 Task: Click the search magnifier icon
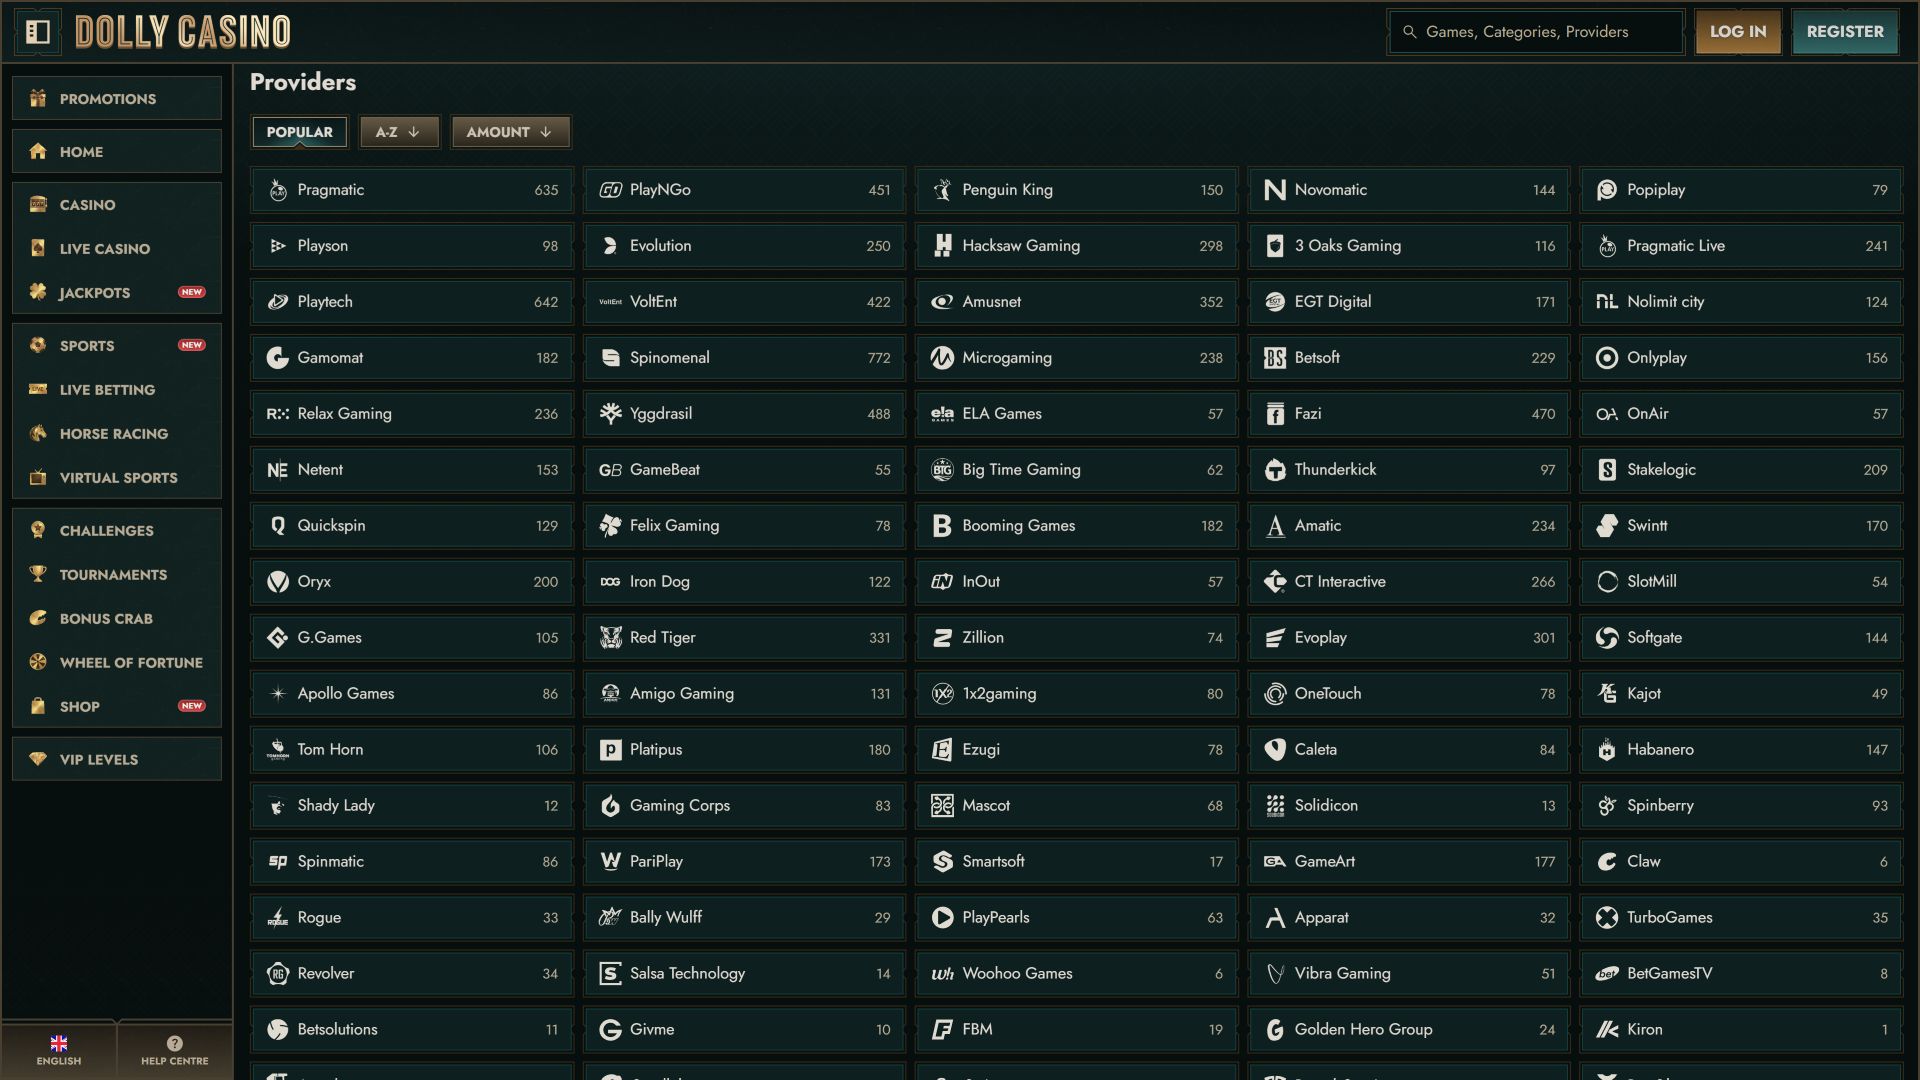[x=1409, y=32]
